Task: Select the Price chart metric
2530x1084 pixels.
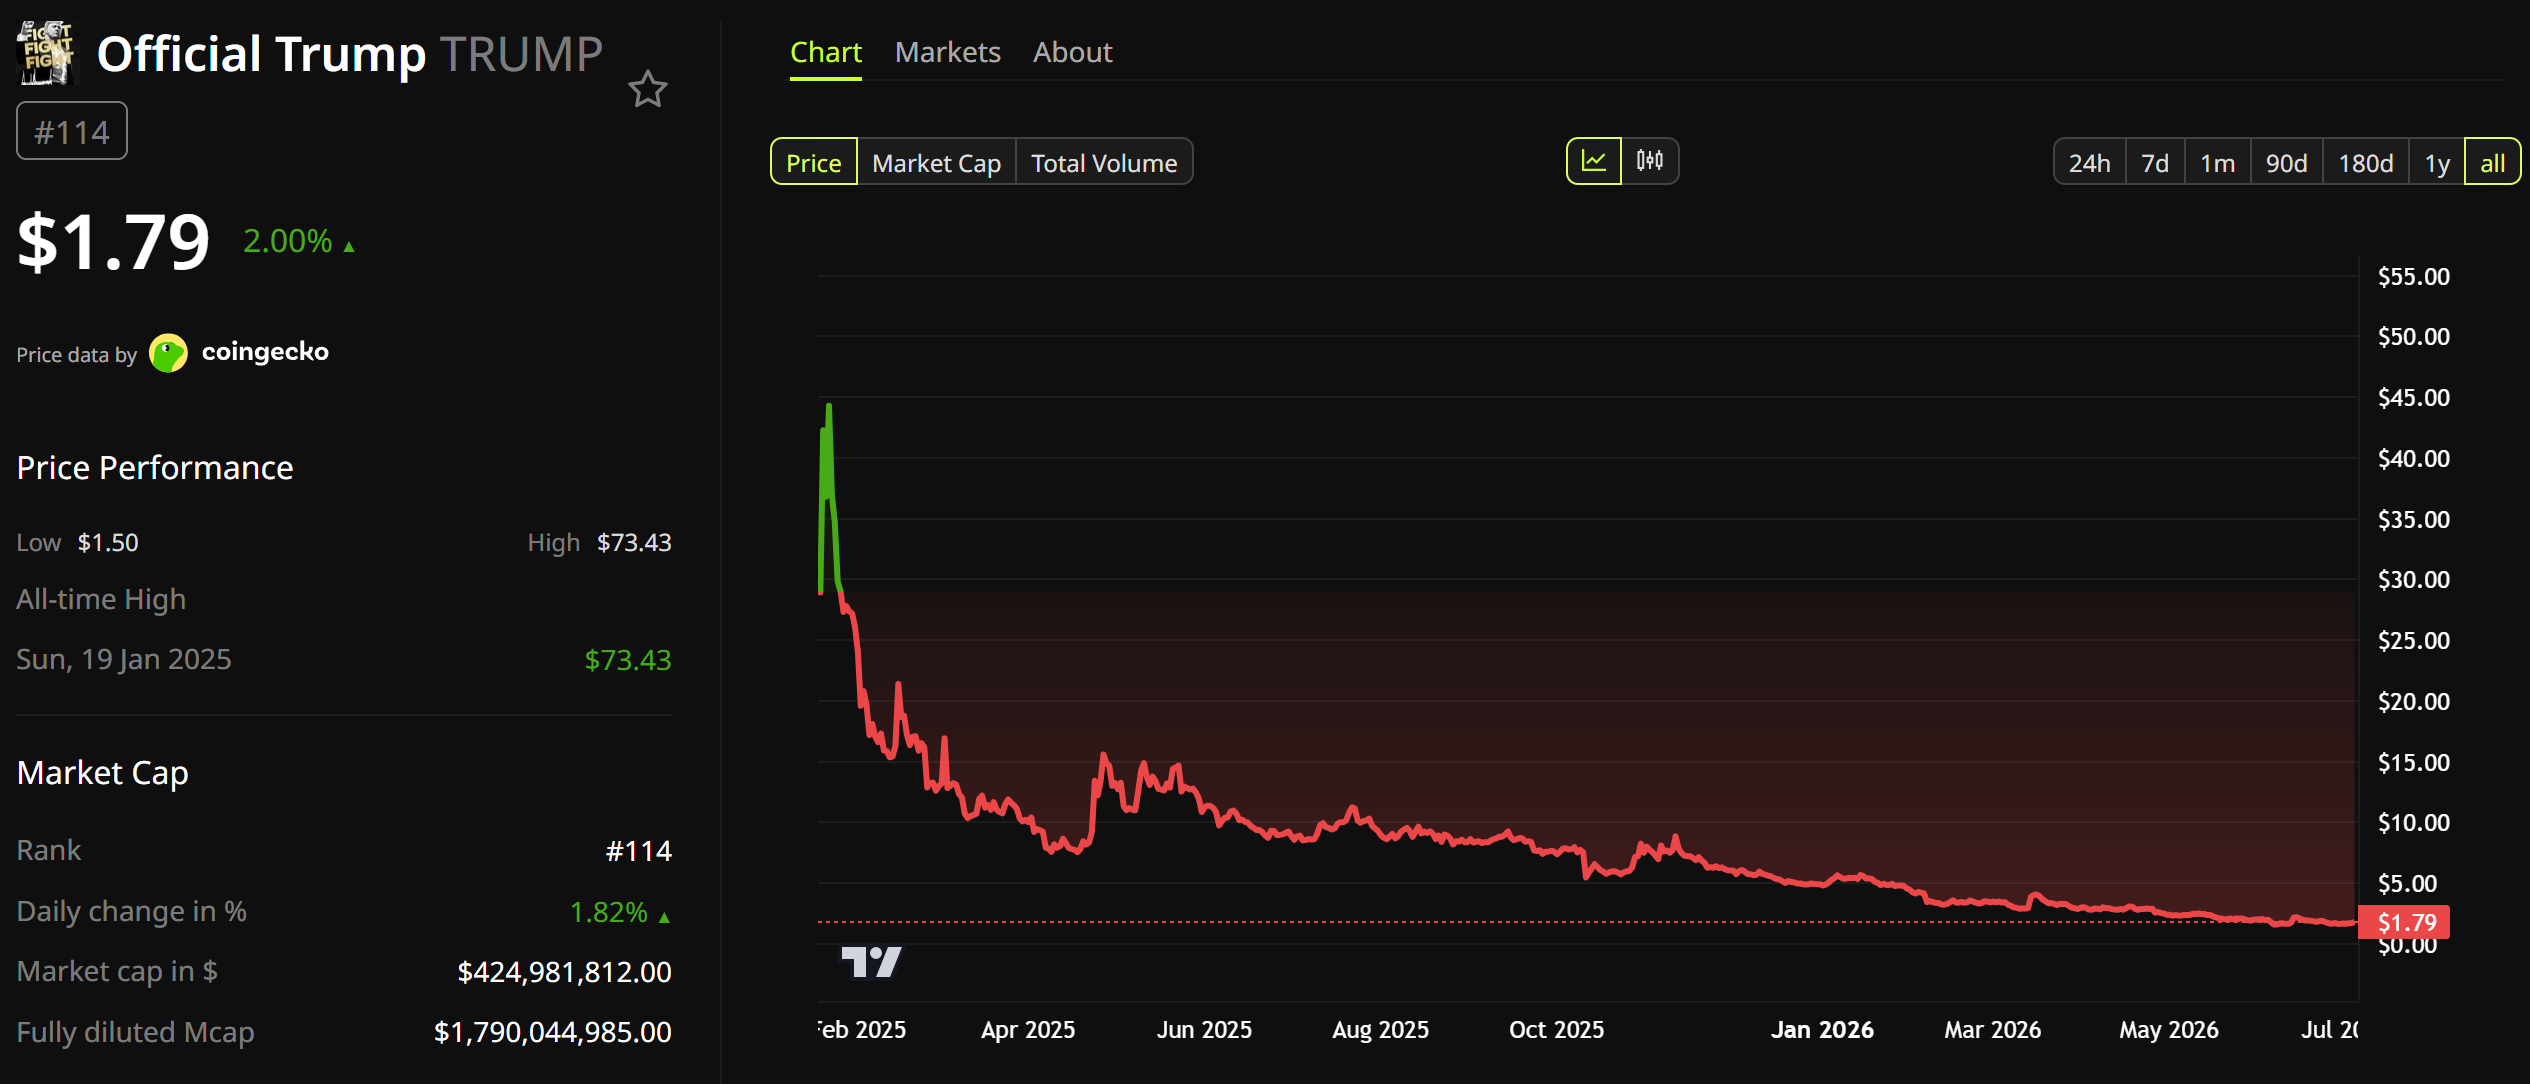Action: pyautogui.click(x=814, y=162)
